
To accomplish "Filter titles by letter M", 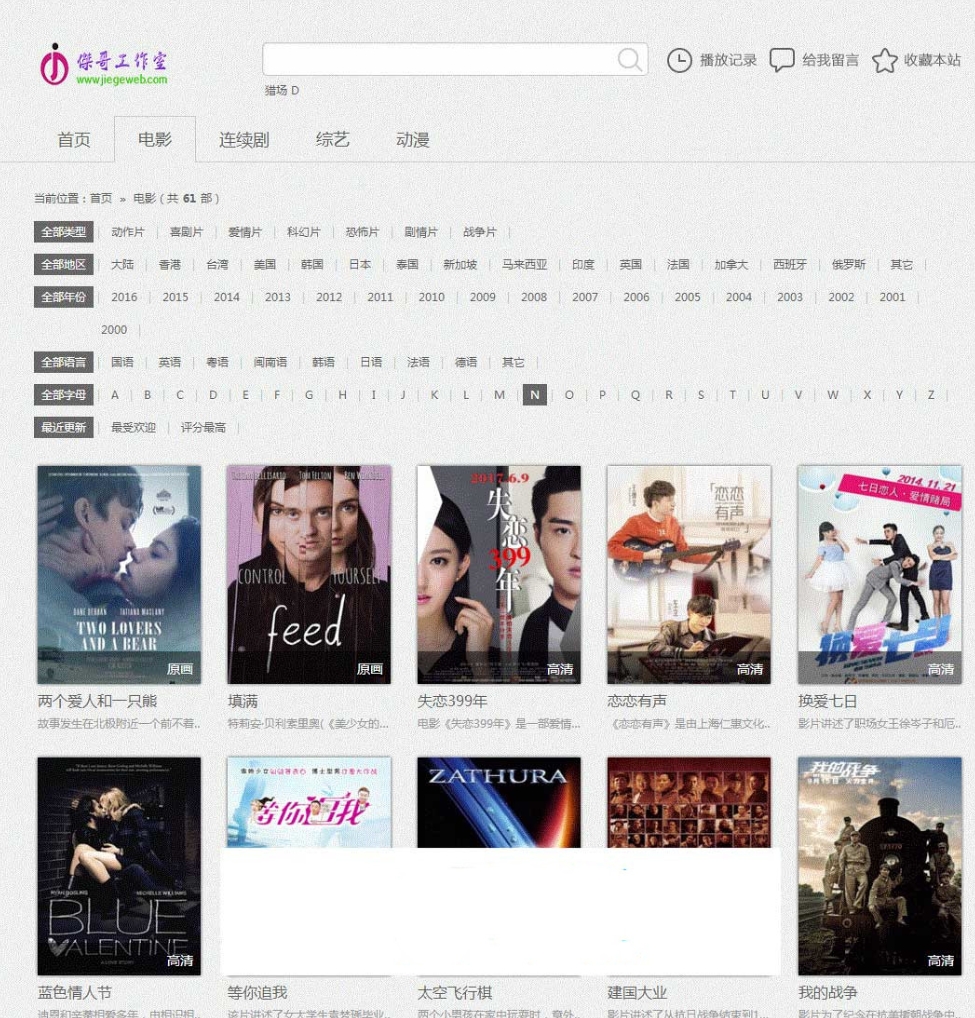I will tap(499, 395).
